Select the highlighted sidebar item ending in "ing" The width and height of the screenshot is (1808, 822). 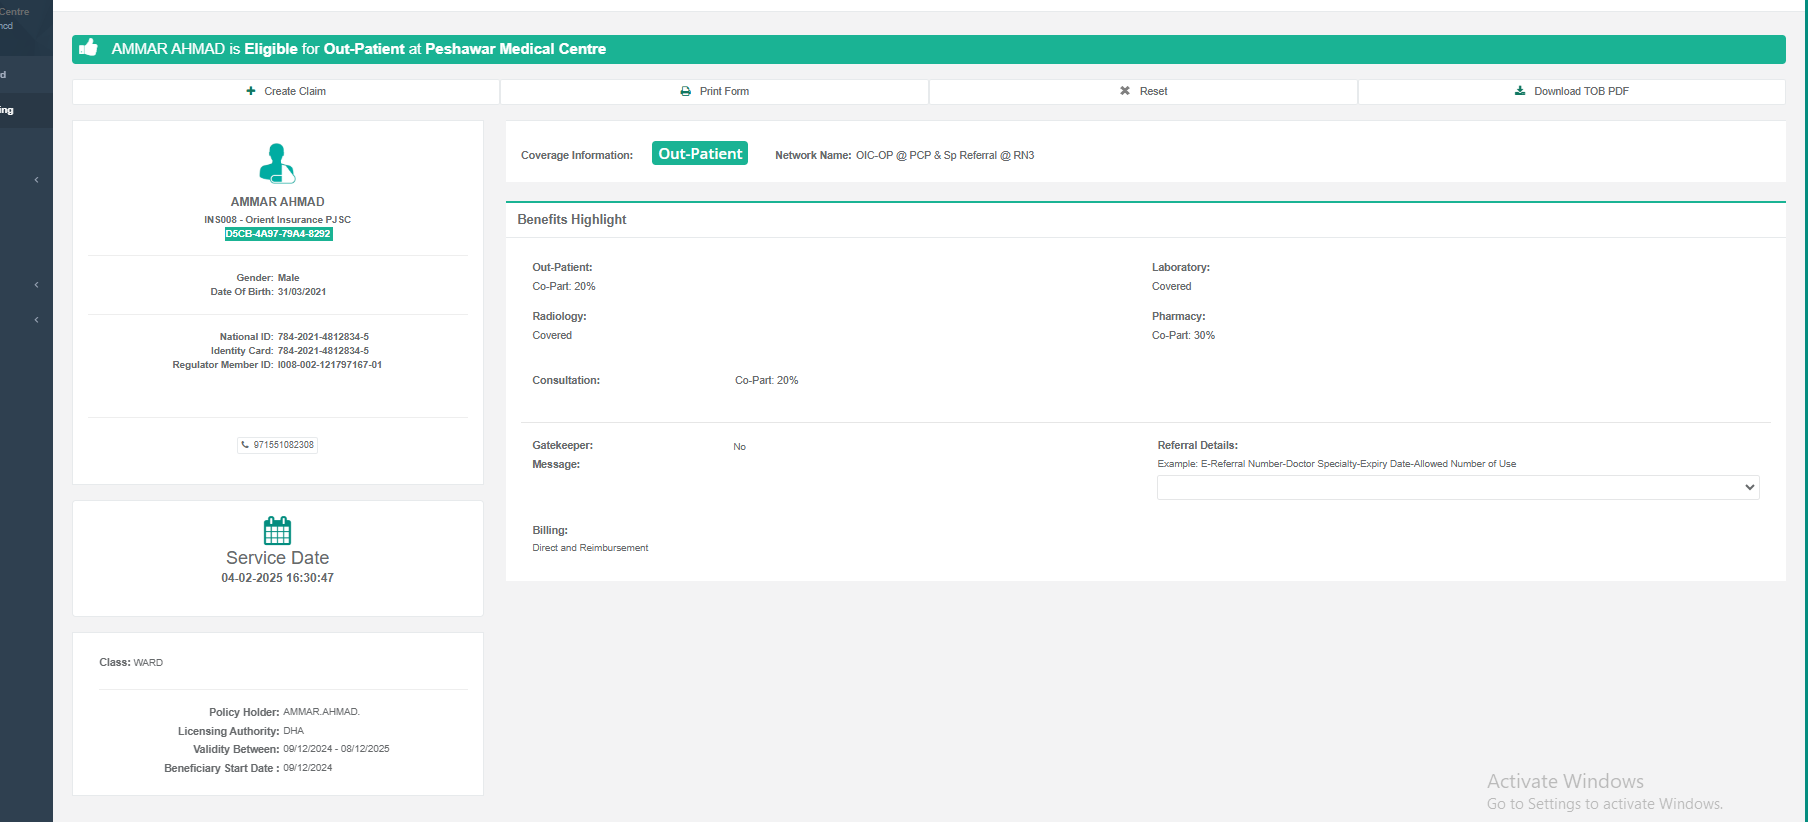point(20,110)
